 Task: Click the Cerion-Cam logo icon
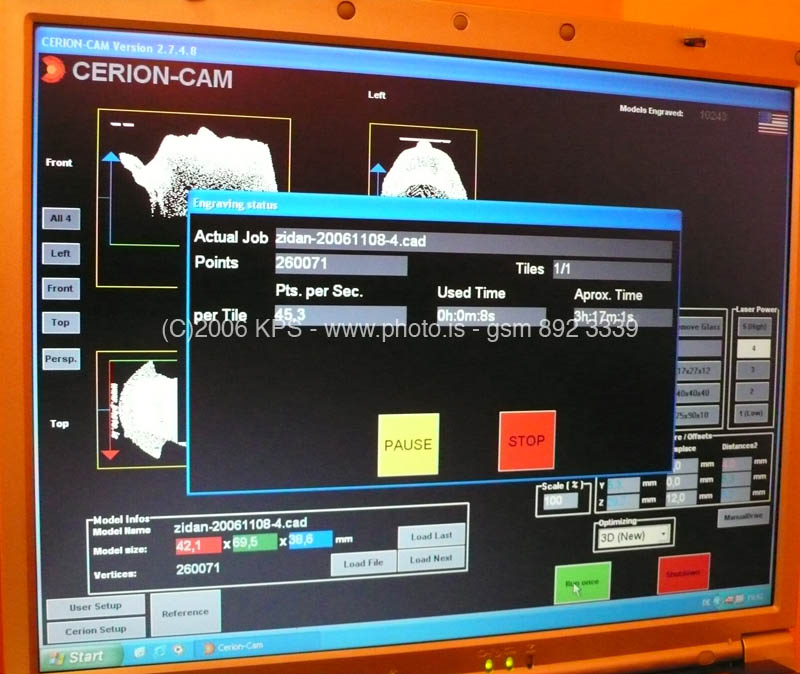tap(53, 69)
